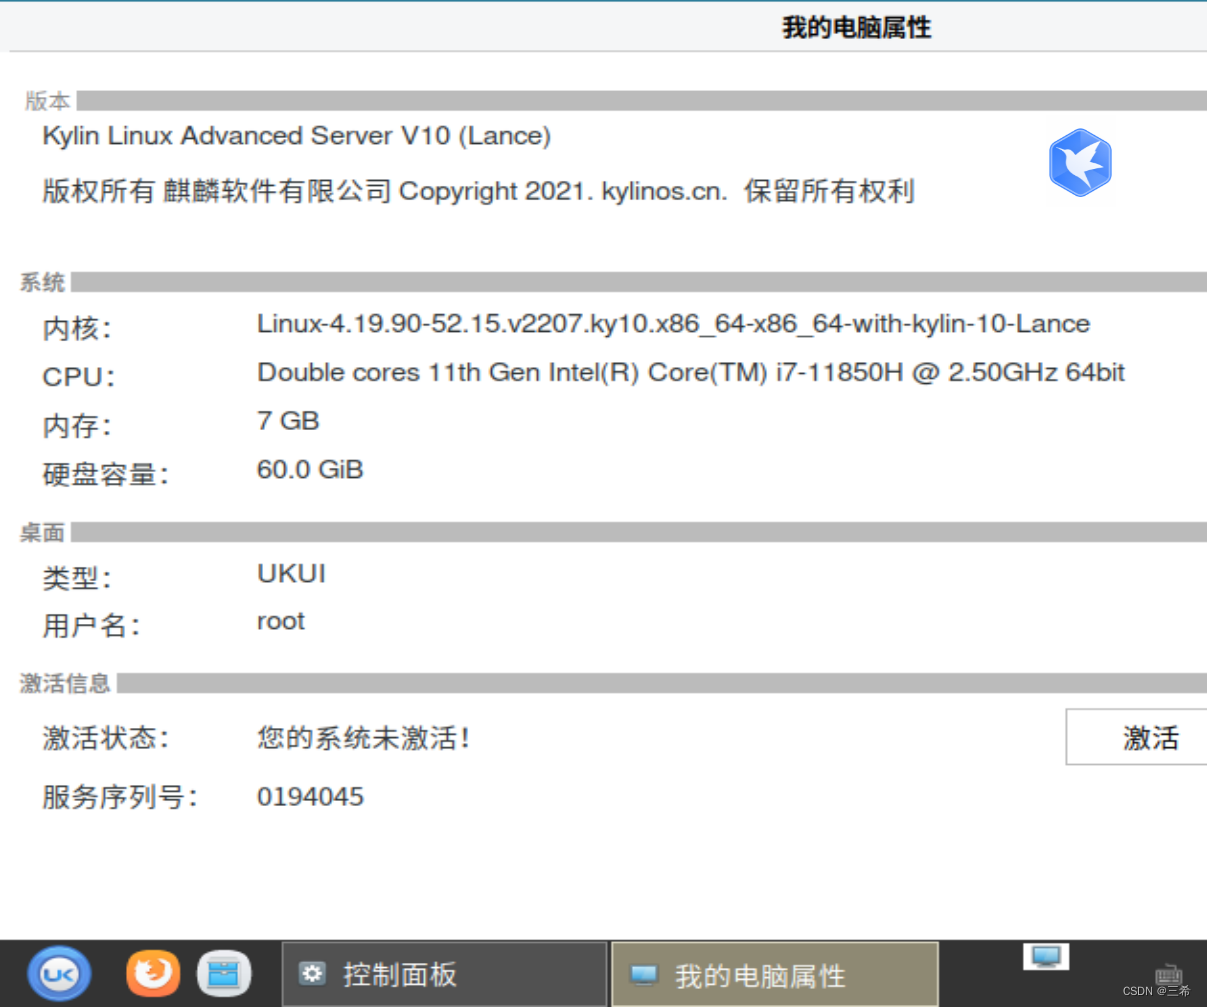Click the disk capacity 60.0 GiB value
This screenshot has height=1007, width=1207.
tap(310, 470)
